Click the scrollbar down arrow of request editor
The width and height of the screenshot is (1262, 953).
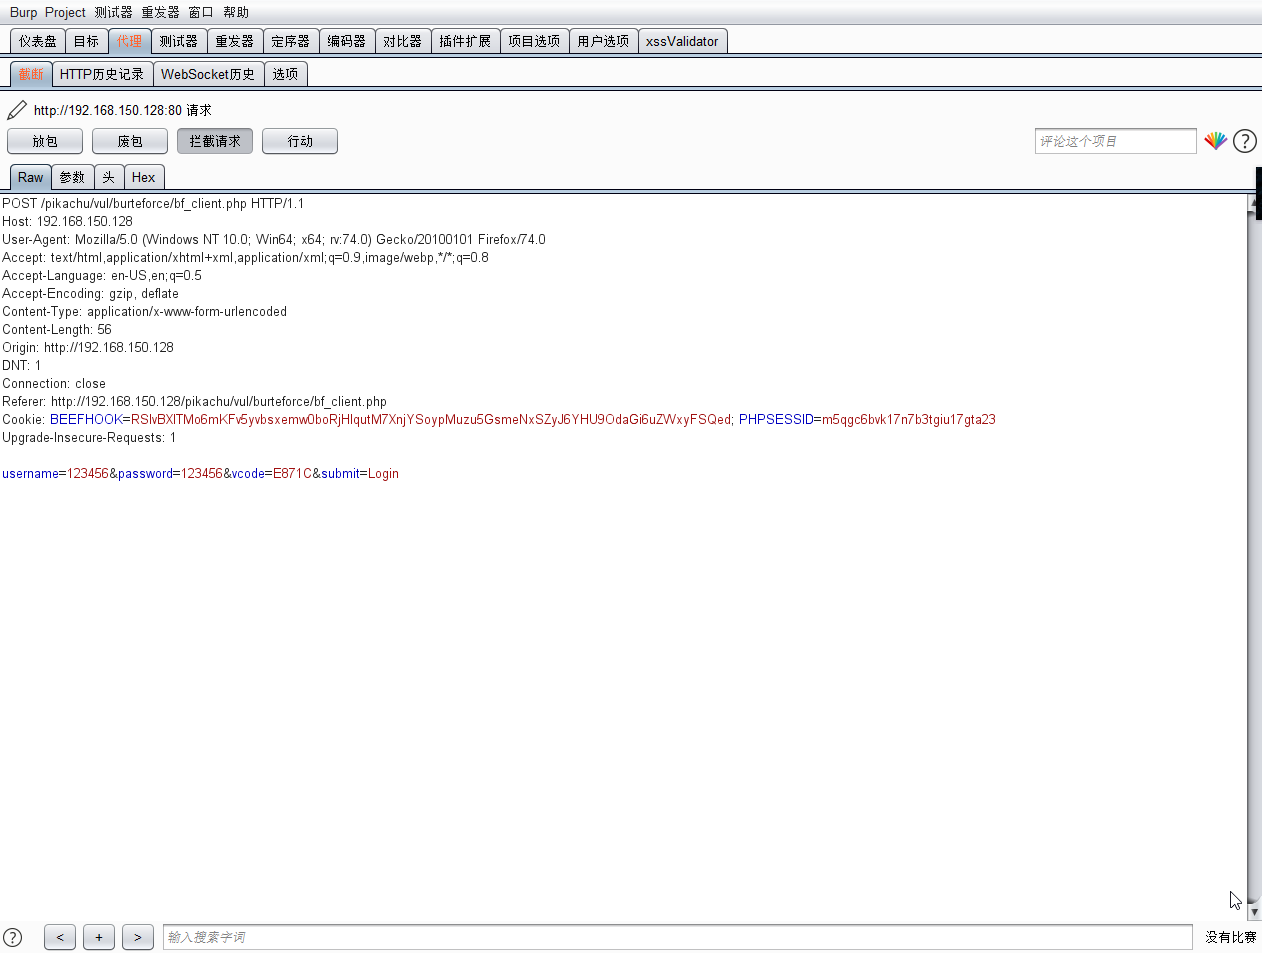tap(1254, 912)
